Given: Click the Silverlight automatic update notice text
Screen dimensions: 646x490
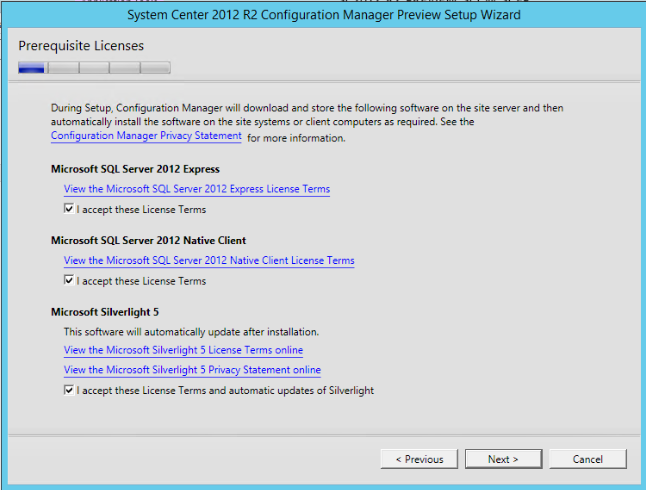Looking at the screenshot, I should pyautogui.click(x=191, y=331).
